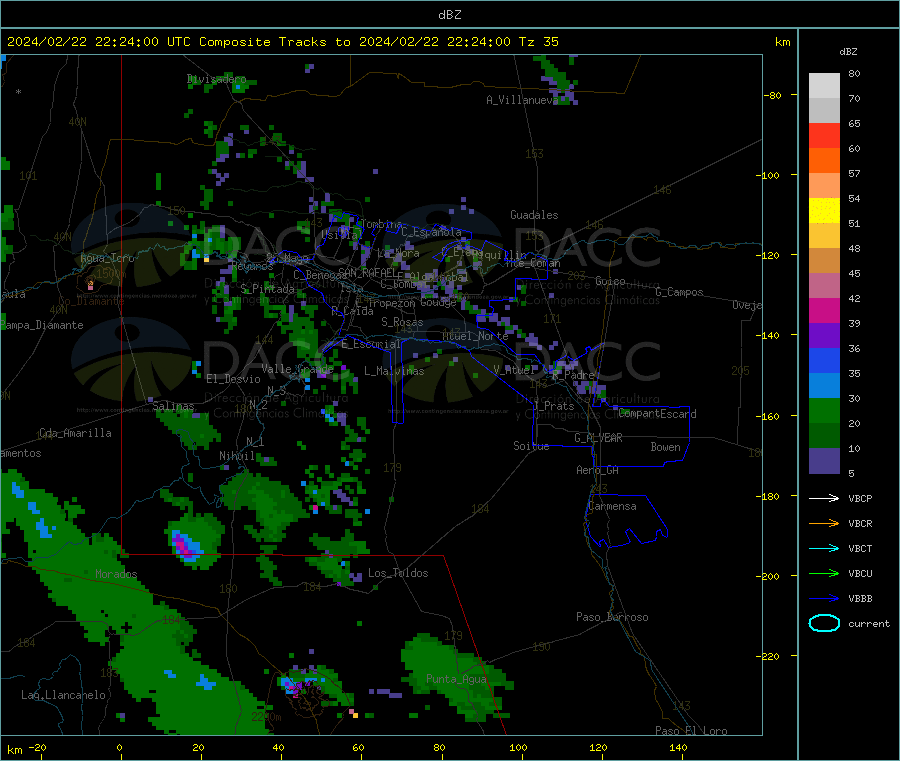The height and width of the screenshot is (761, 900).
Task: Click the Nihuil location label
Action: tap(236, 456)
